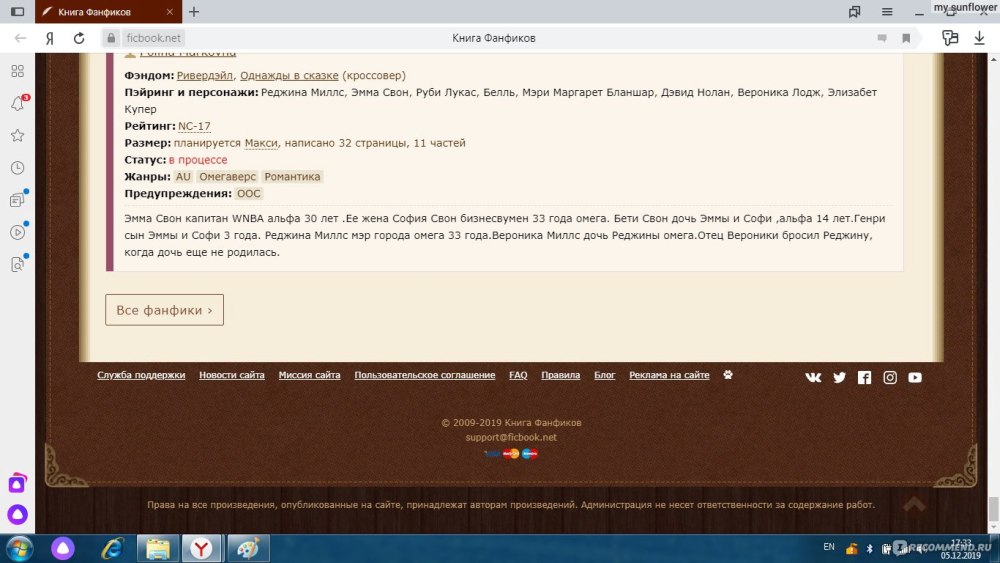The image size is (1000, 563).
Task: Open Alice in the Windows taskbar
Action: click(62, 548)
